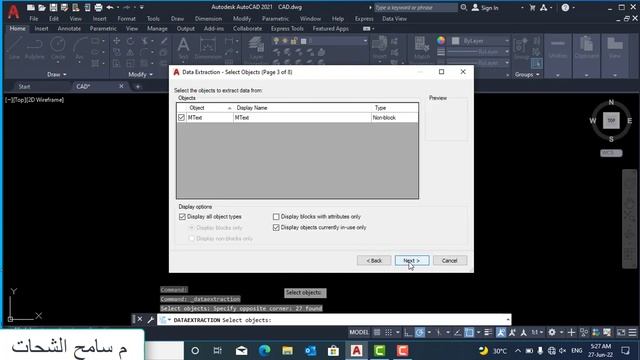The image size is (640, 360).
Task: Open Quick Access Toolbar customize dropdown
Action: [142, 7]
